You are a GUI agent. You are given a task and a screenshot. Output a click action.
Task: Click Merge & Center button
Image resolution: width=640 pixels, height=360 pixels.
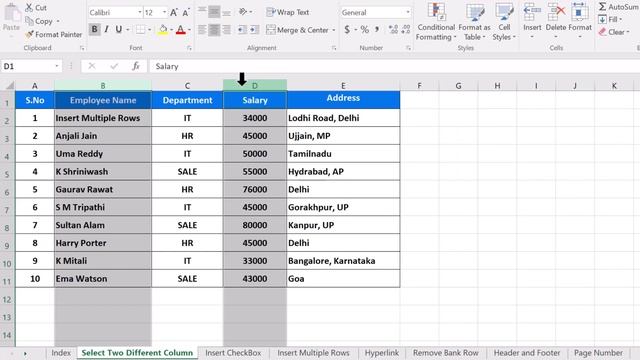(x=297, y=29)
